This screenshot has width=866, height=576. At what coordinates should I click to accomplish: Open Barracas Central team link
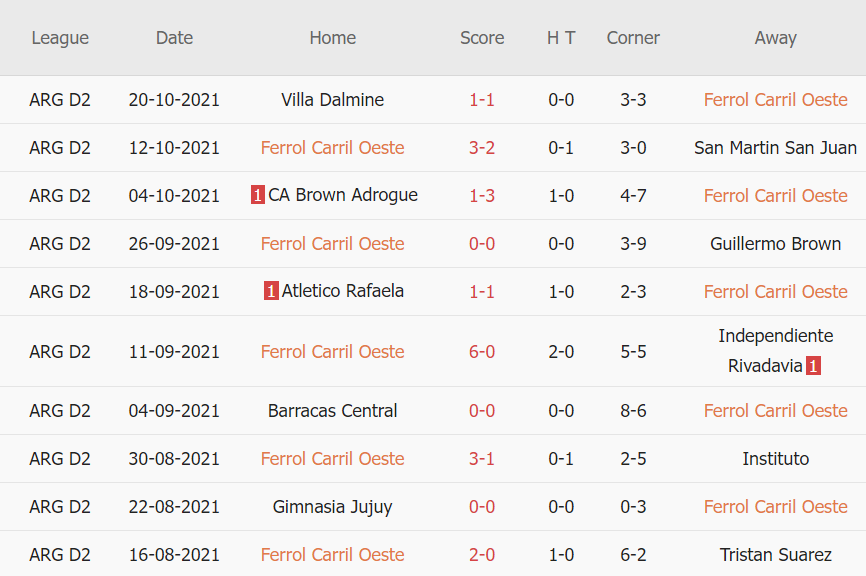(333, 411)
